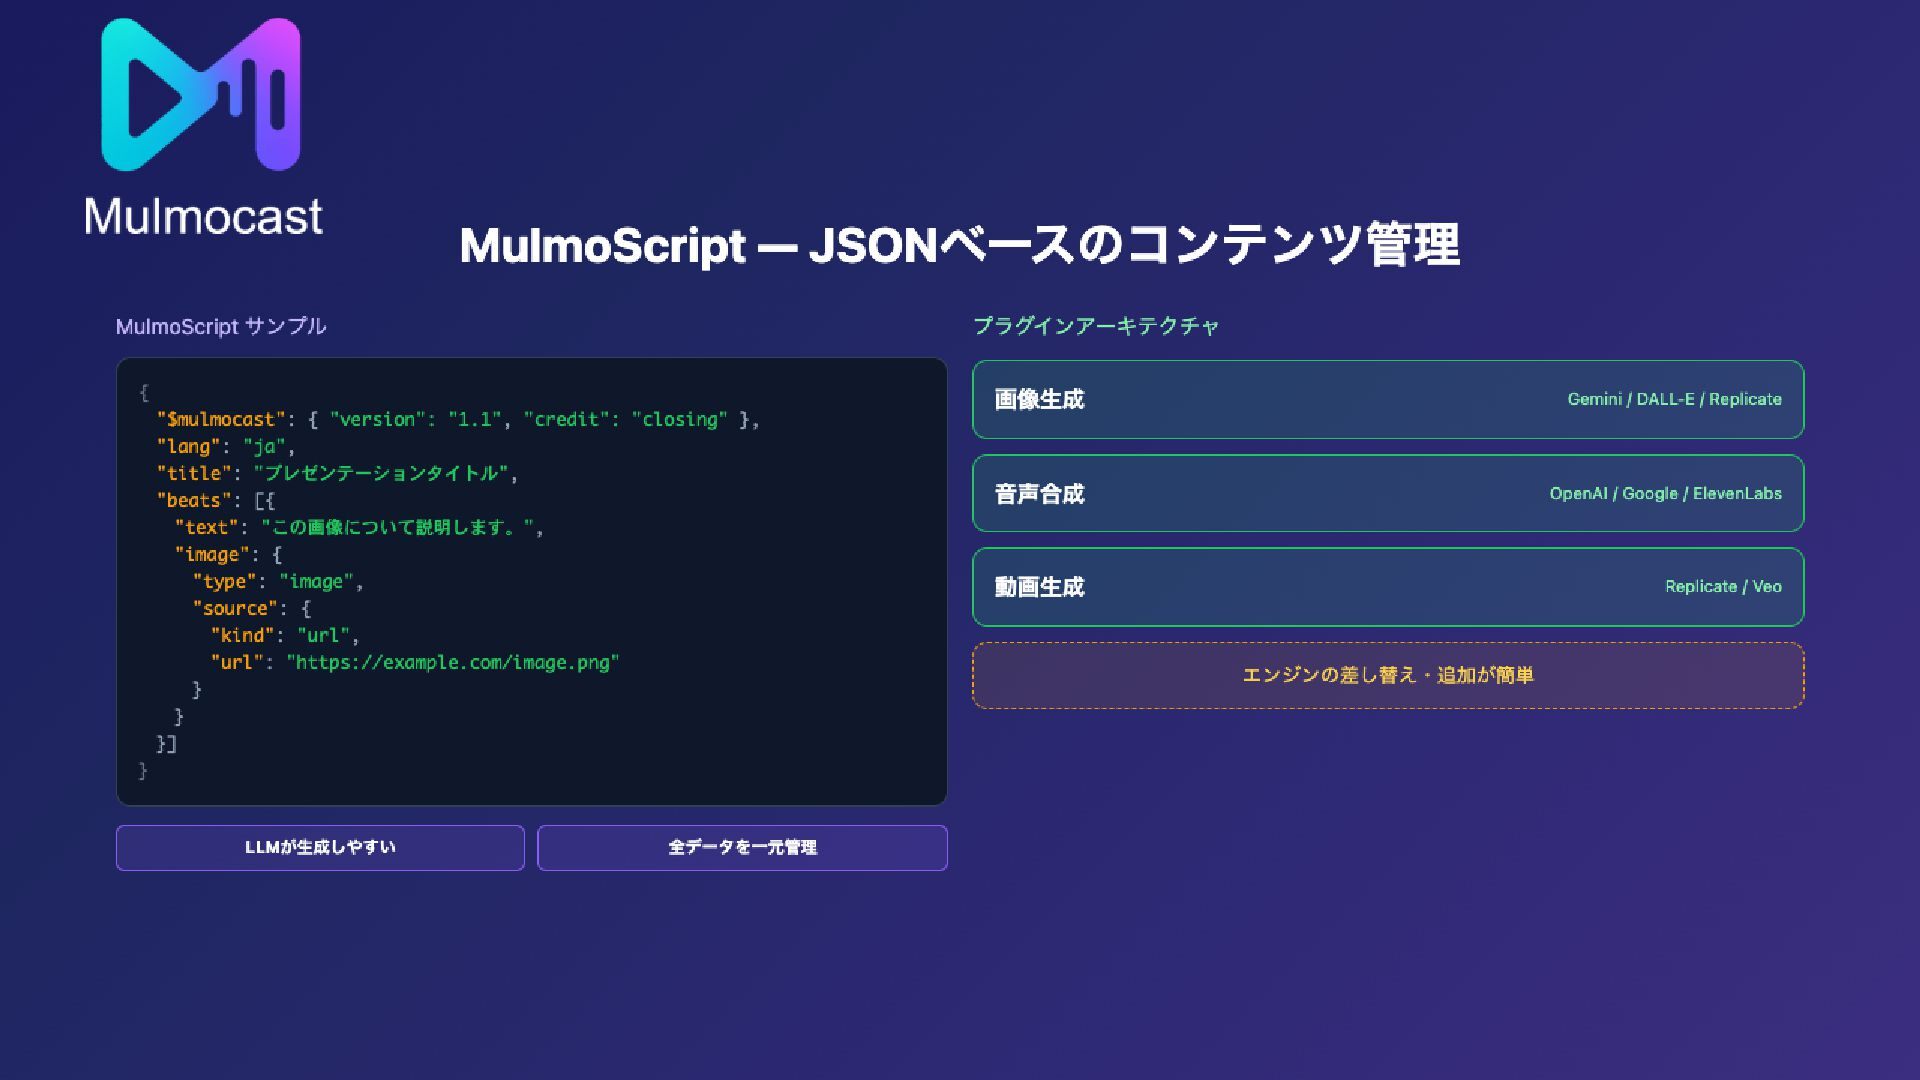The width and height of the screenshot is (1920, 1080).
Task: Click the OpenAI / Google / ElevenLabs label
Action: coord(1665,493)
